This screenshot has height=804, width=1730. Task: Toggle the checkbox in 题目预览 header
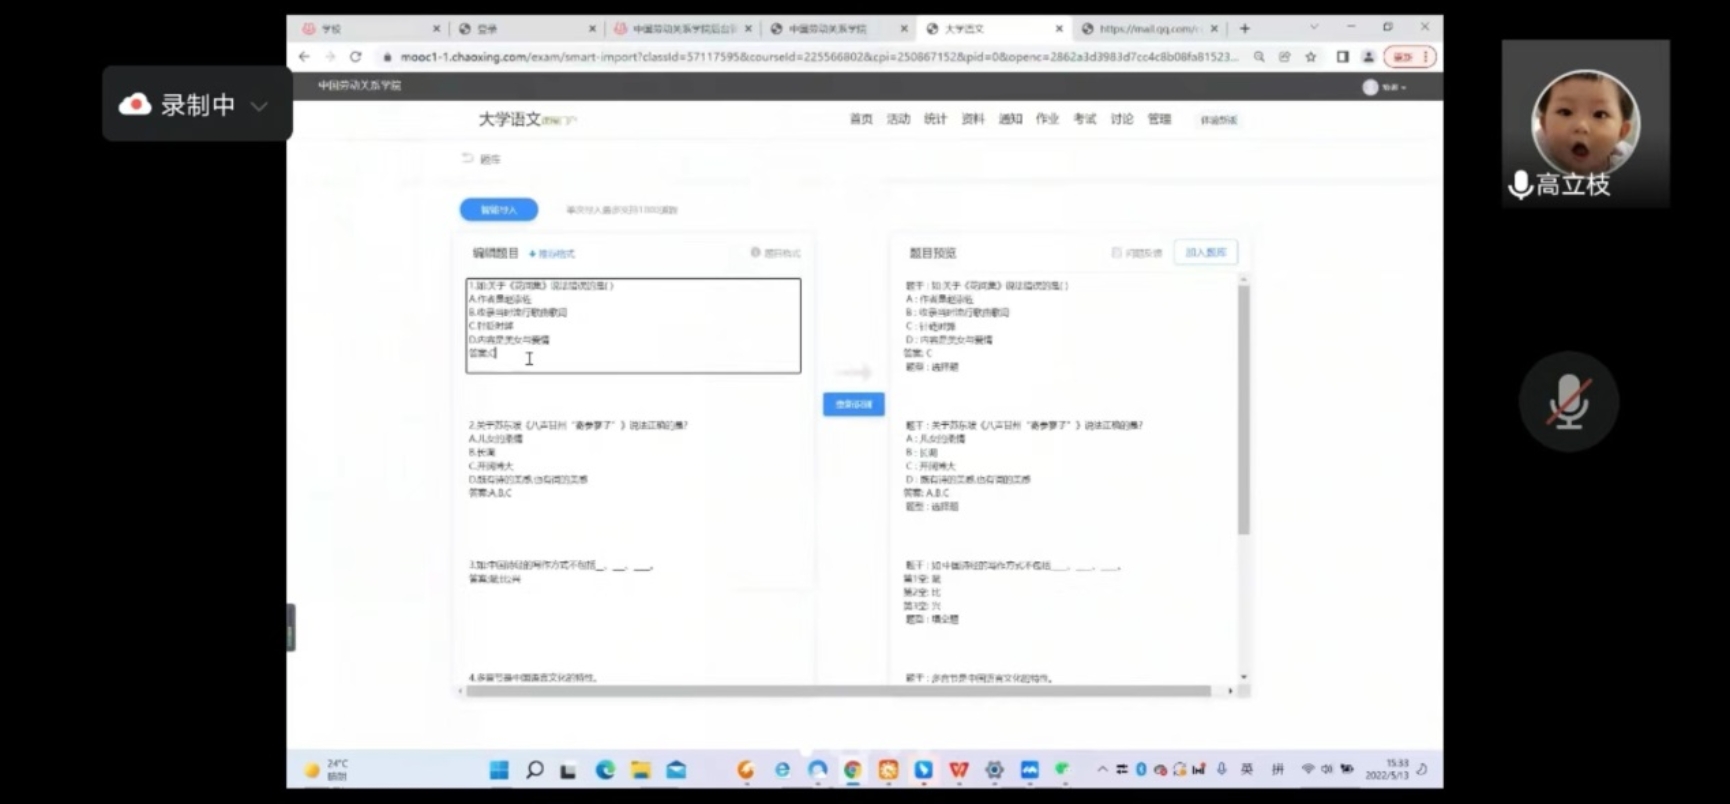(1117, 253)
